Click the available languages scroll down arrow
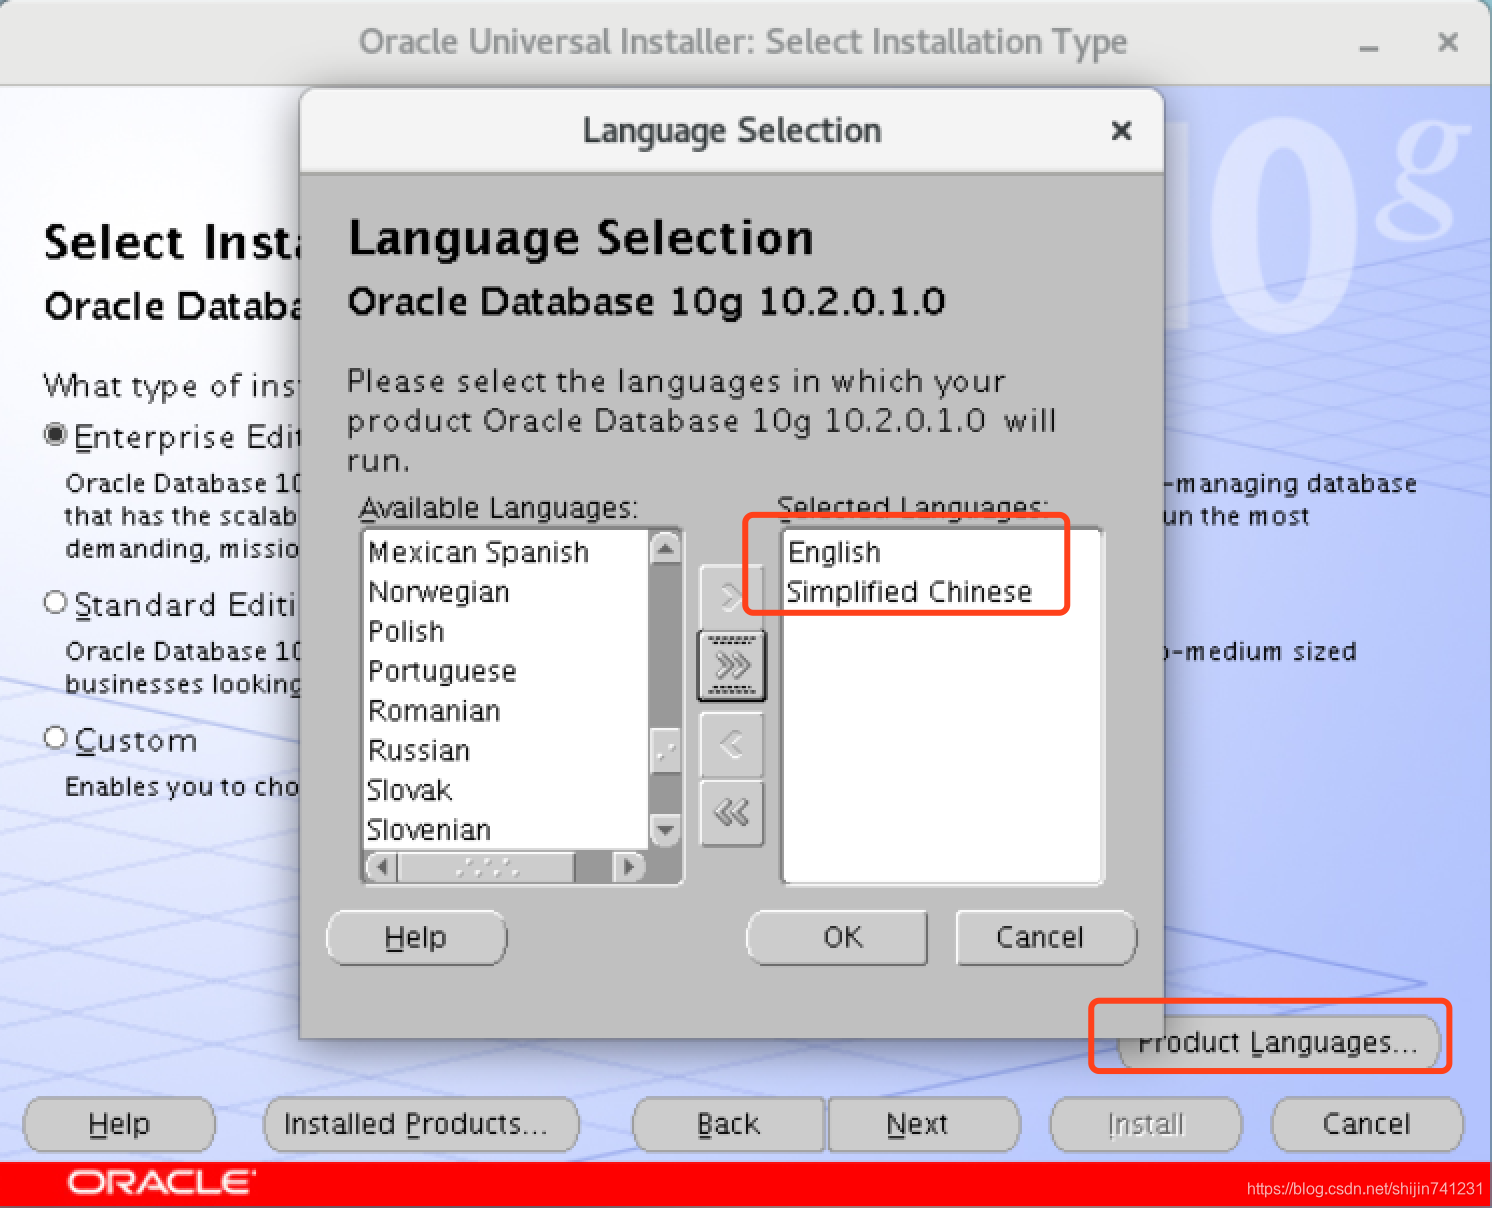 click(665, 829)
